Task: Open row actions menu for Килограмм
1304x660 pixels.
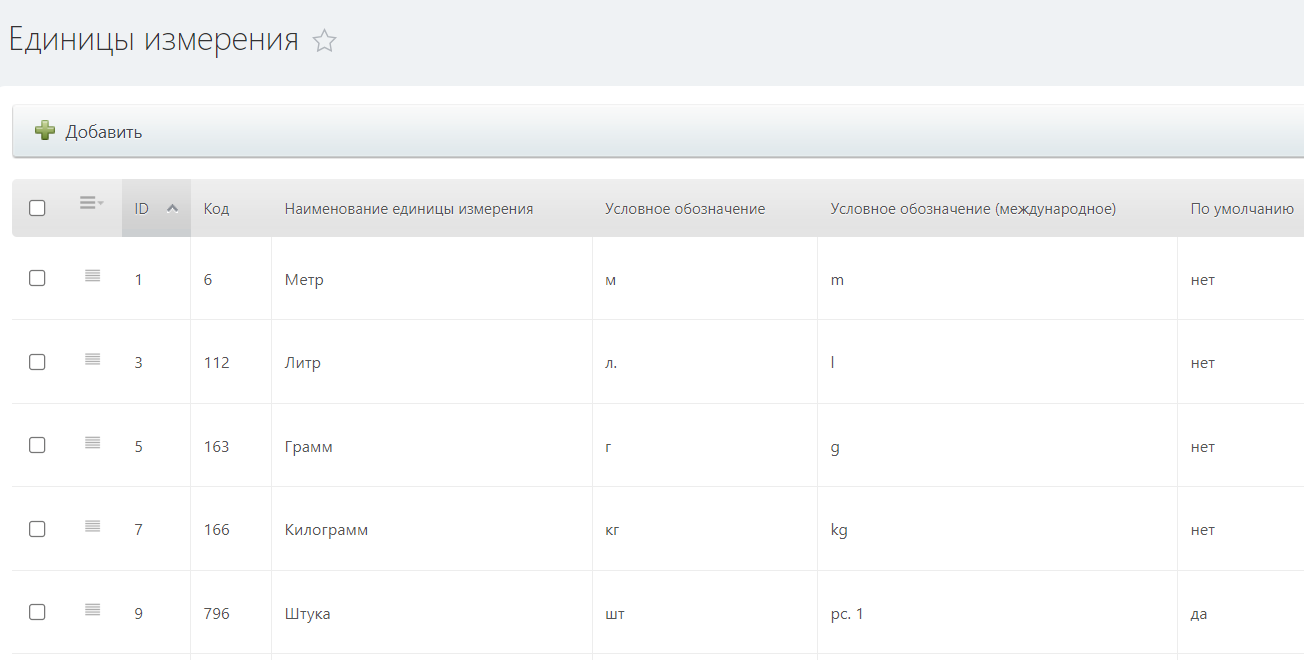Action: tap(92, 526)
